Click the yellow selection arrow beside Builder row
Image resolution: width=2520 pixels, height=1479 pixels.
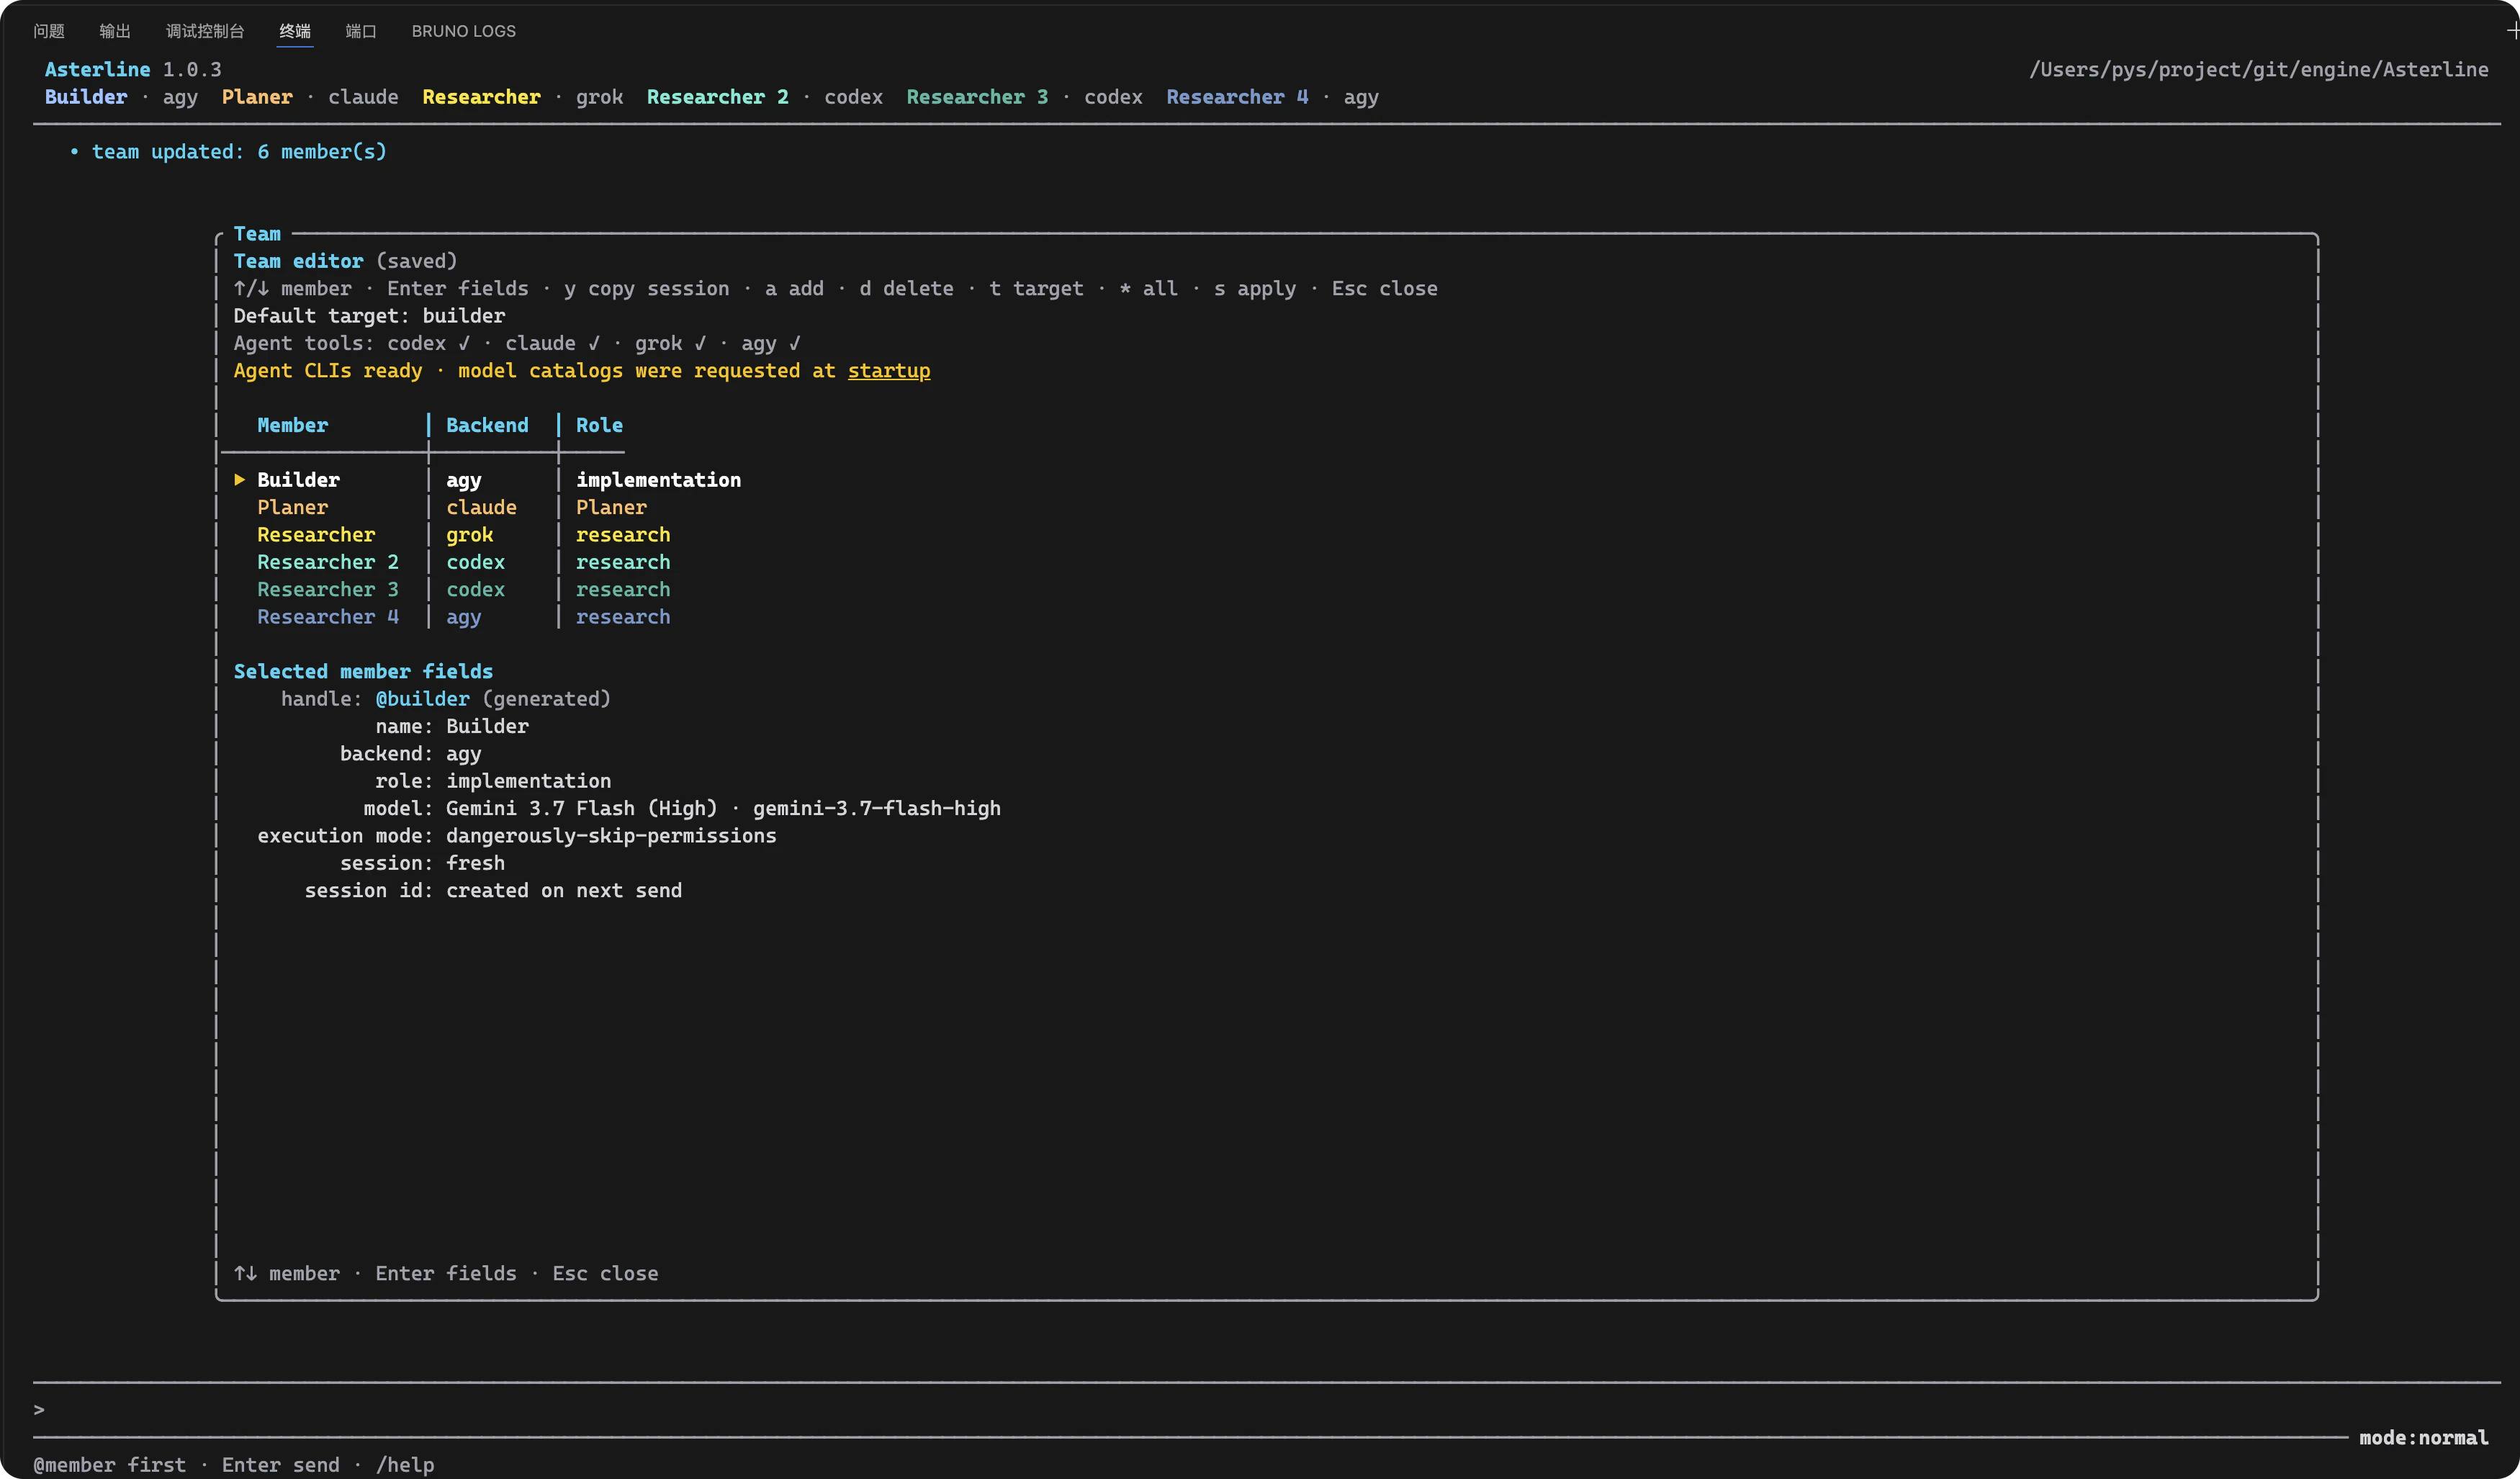[x=240, y=480]
